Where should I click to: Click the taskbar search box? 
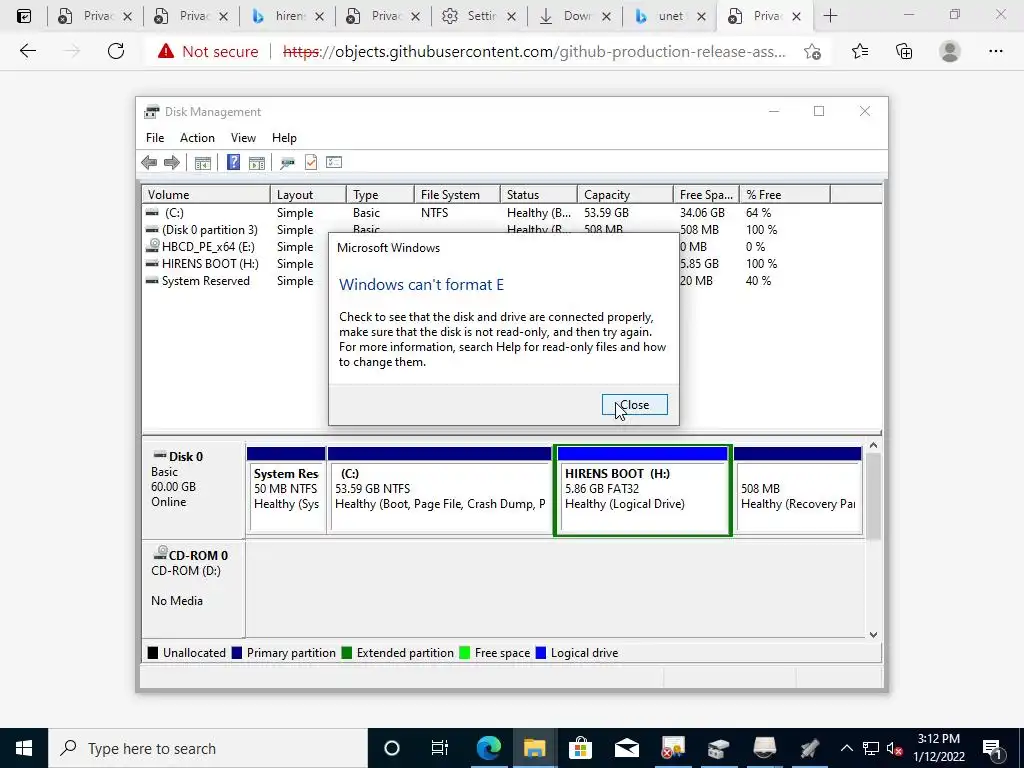[x=208, y=748]
